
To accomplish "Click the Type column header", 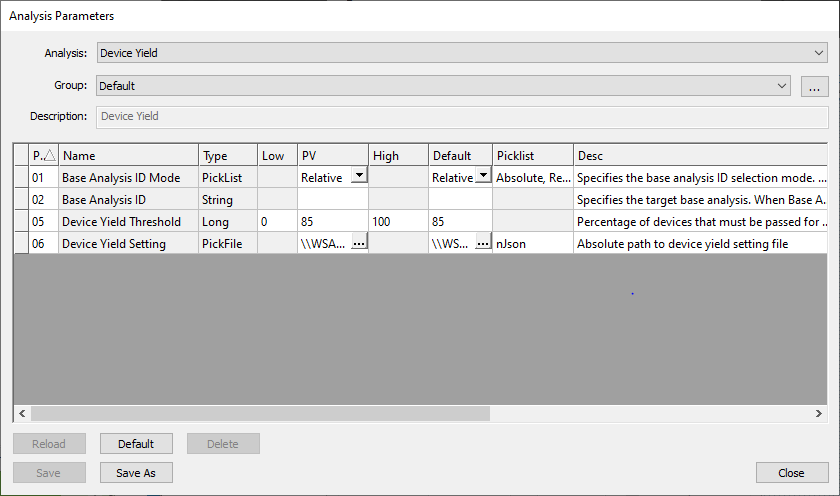I will click(227, 156).
